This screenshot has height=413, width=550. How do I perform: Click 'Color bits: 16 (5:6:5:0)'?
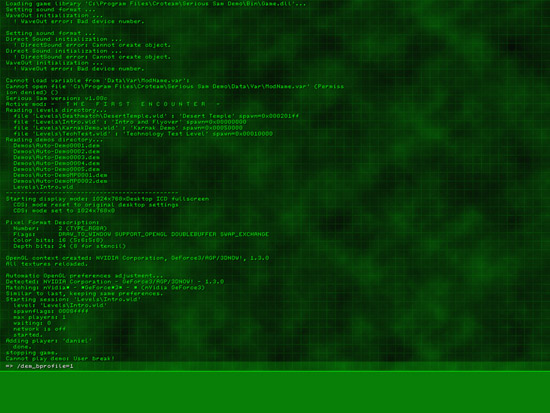pyautogui.click(x=58, y=240)
